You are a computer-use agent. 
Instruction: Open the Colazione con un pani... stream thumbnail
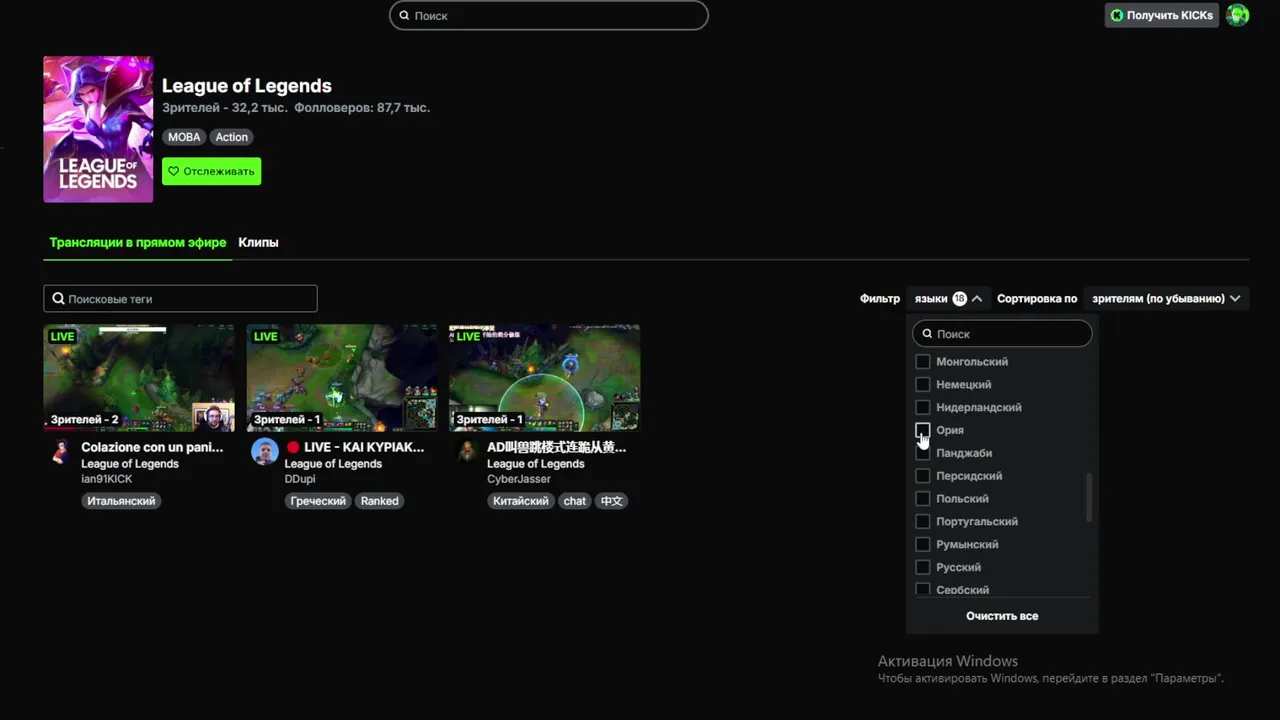pyautogui.click(x=139, y=377)
